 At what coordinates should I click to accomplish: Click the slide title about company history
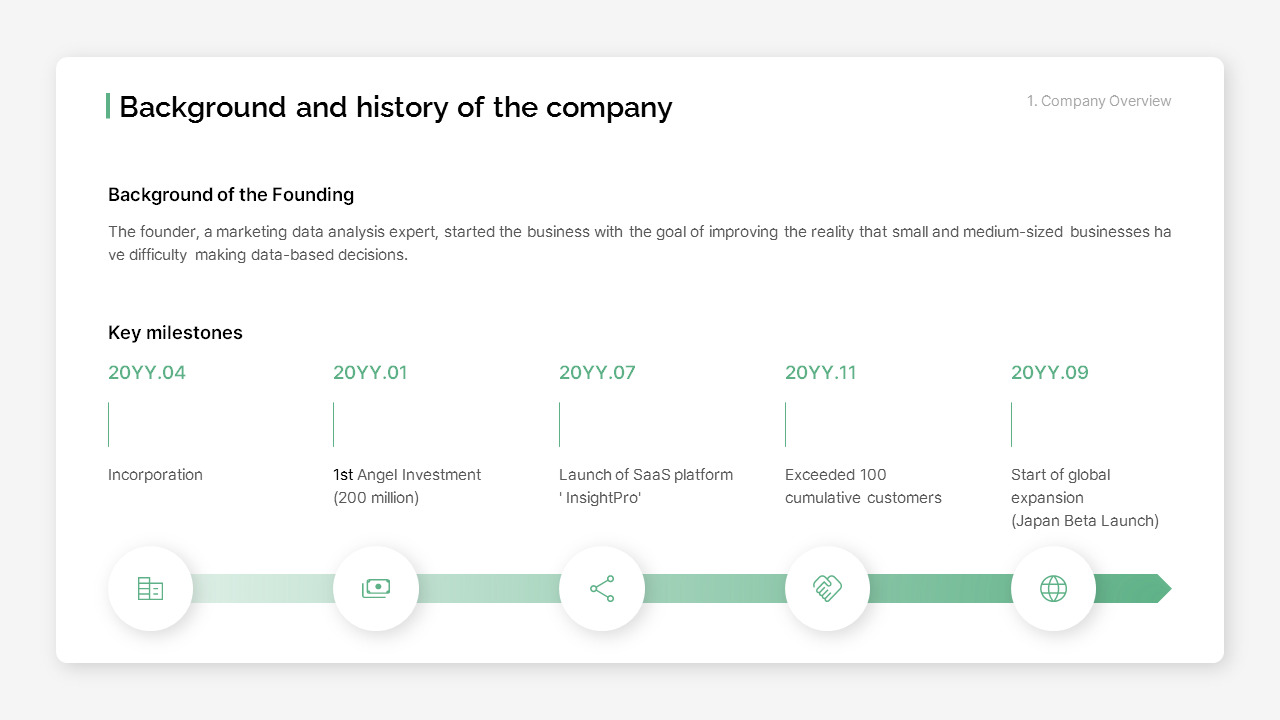click(396, 107)
